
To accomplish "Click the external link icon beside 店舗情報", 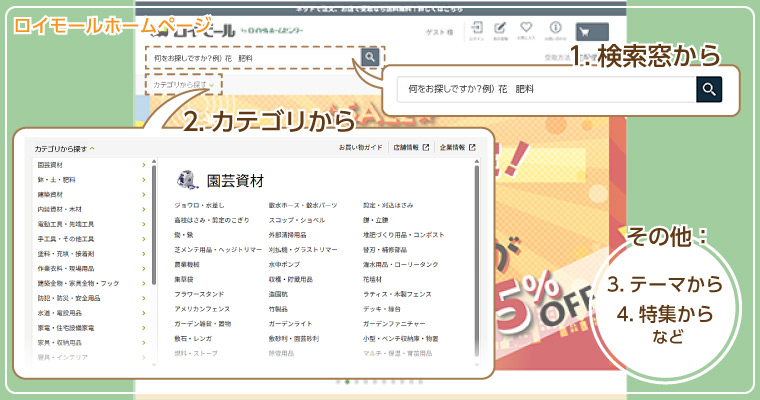I will [426, 147].
